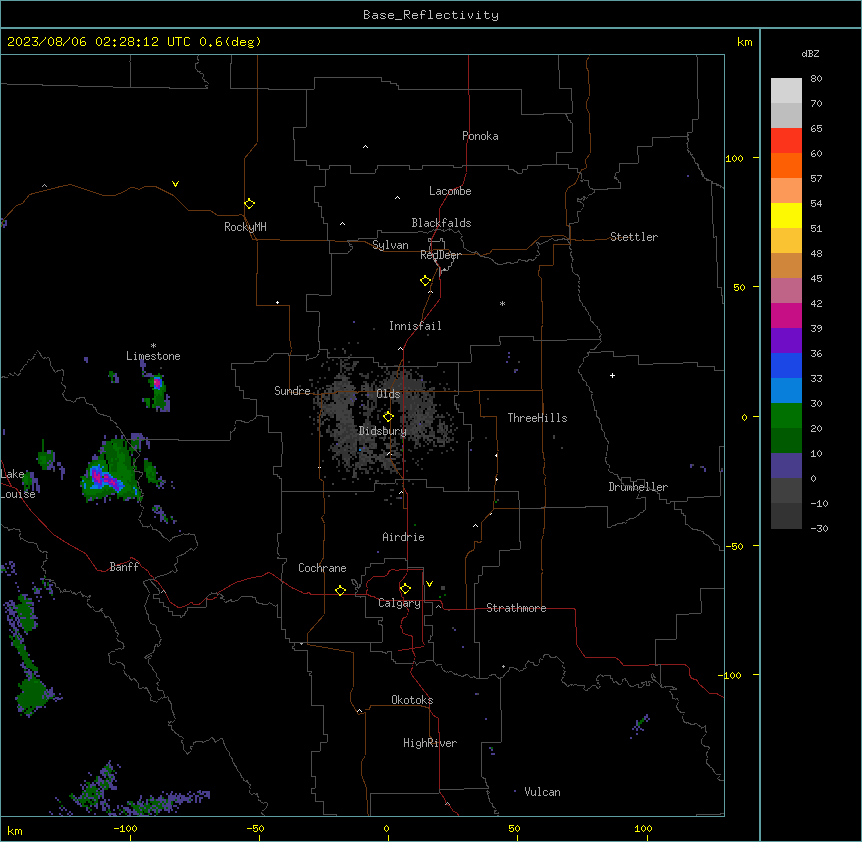
Task: Select the yellow diamond marker south of RedDeer
Action: (425, 281)
